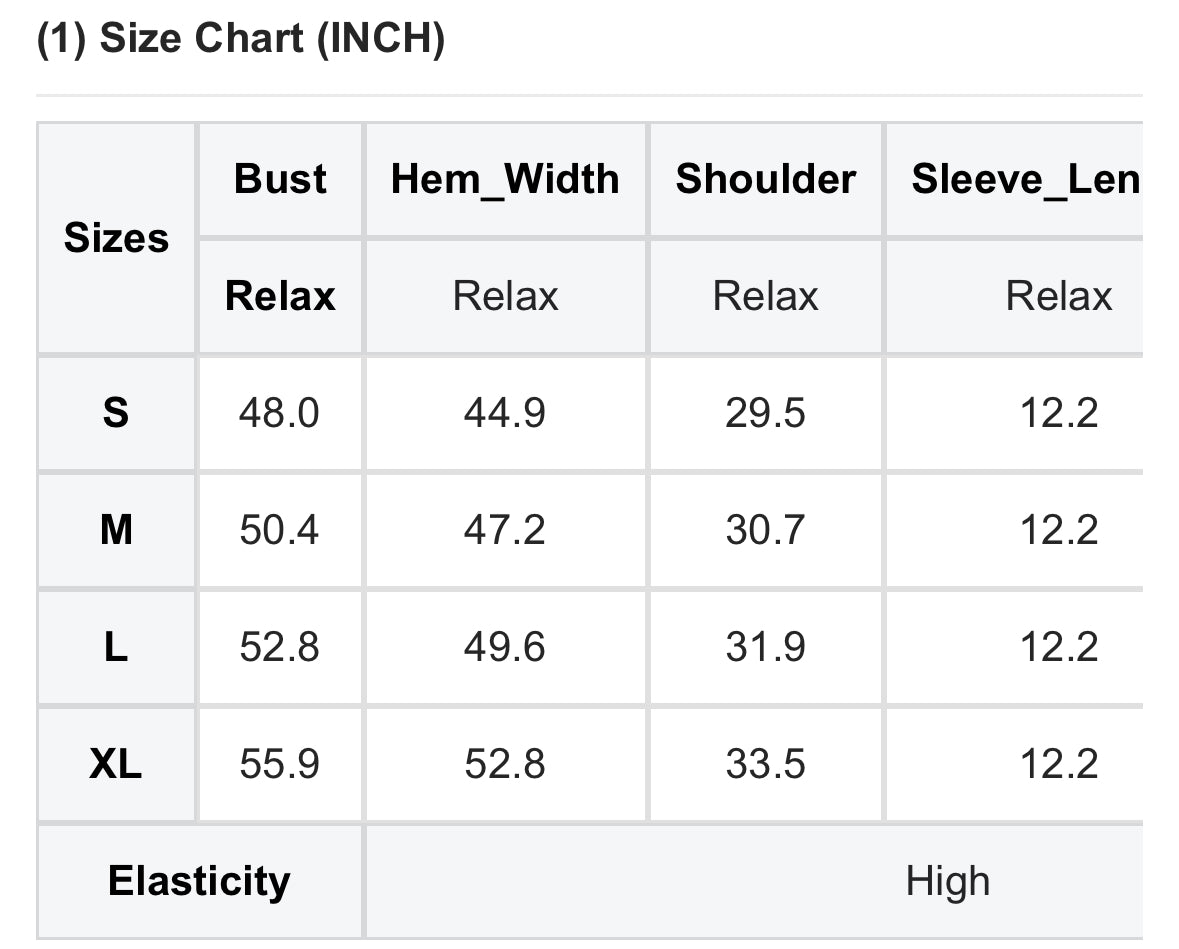Click the Sleeve_Length column header
1179x949 pixels.
[x=1025, y=180]
